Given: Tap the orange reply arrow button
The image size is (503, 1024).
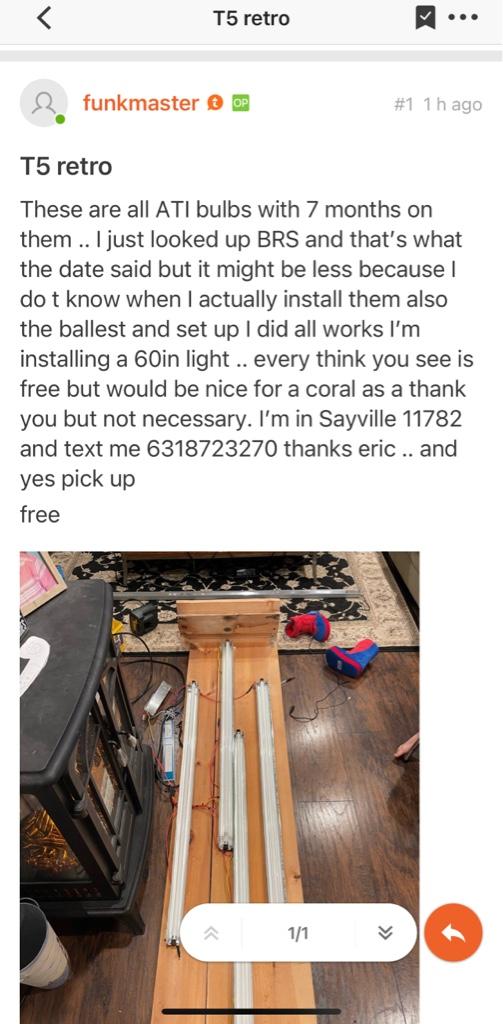Looking at the screenshot, I should click(x=453, y=933).
